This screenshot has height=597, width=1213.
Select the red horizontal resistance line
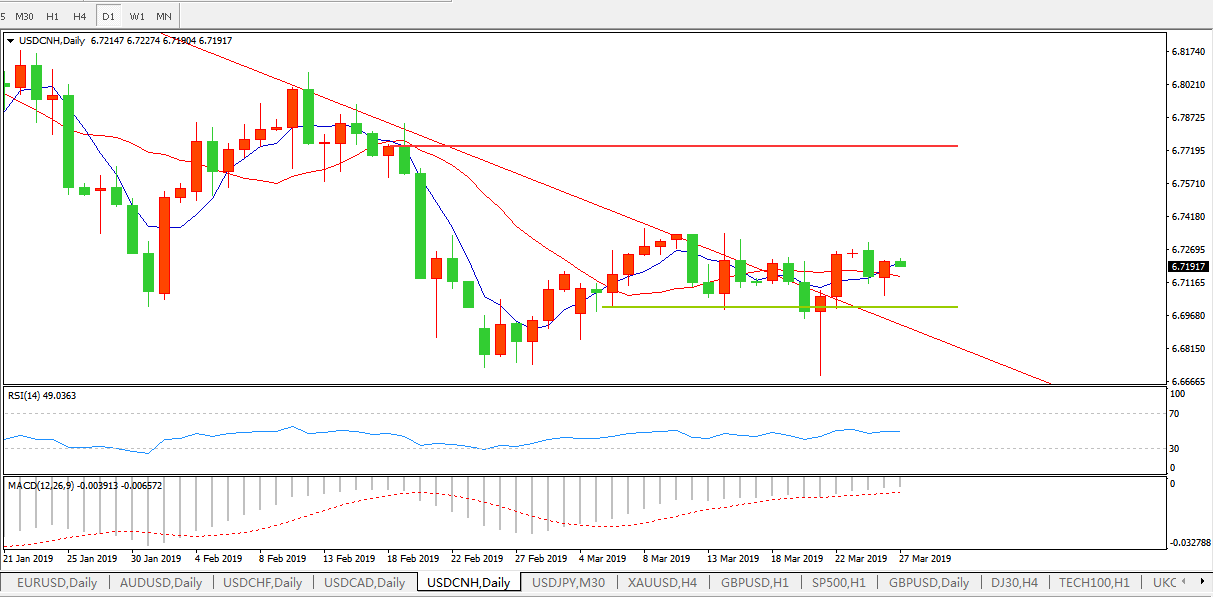click(700, 146)
